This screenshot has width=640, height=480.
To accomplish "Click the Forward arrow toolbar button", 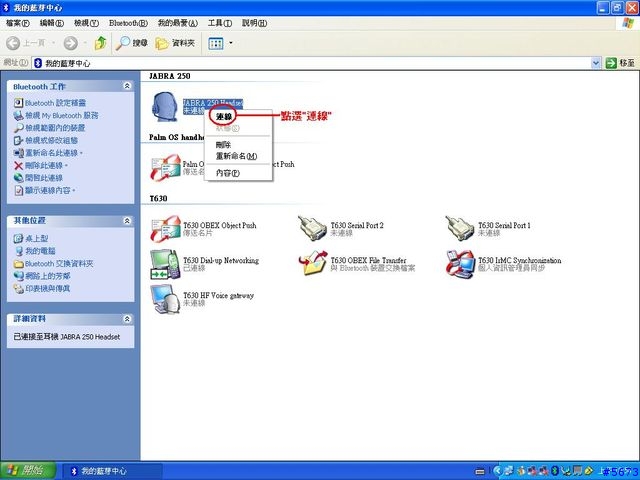I will (71, 42).
